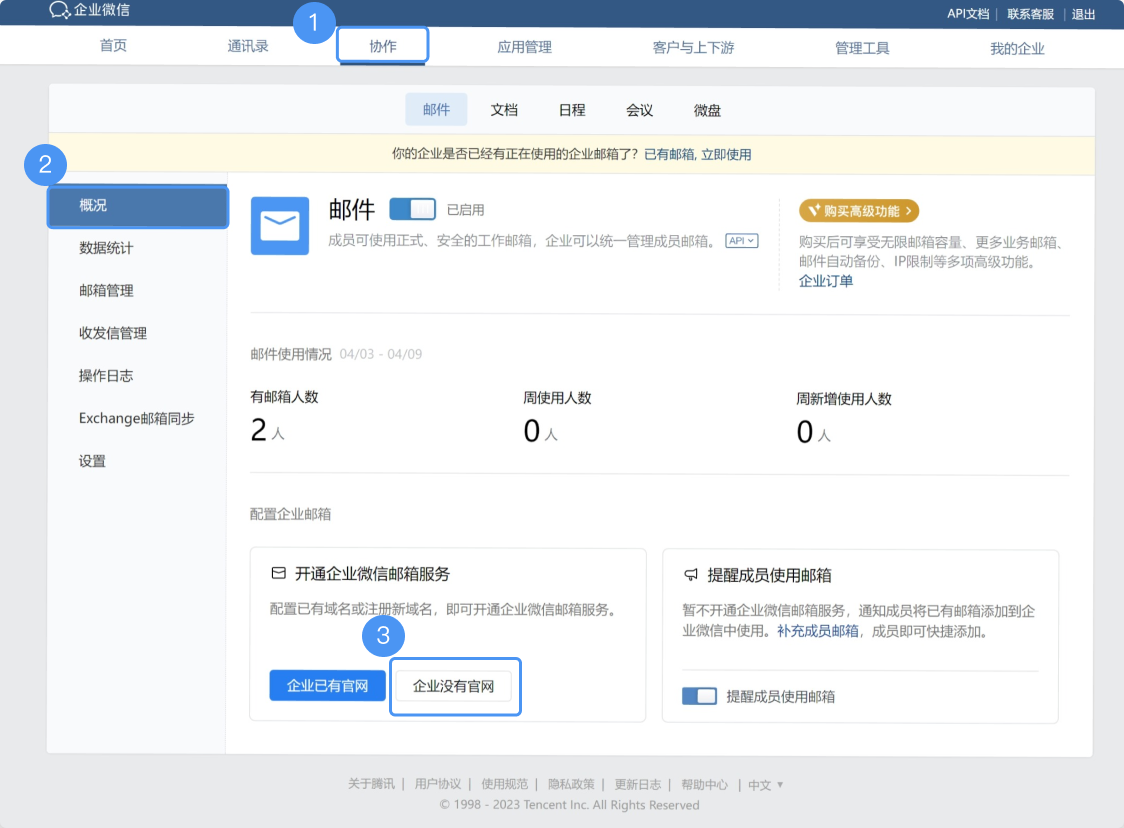Click the 退出 link
The image size is (1124, 828).
coord(1083,14)
